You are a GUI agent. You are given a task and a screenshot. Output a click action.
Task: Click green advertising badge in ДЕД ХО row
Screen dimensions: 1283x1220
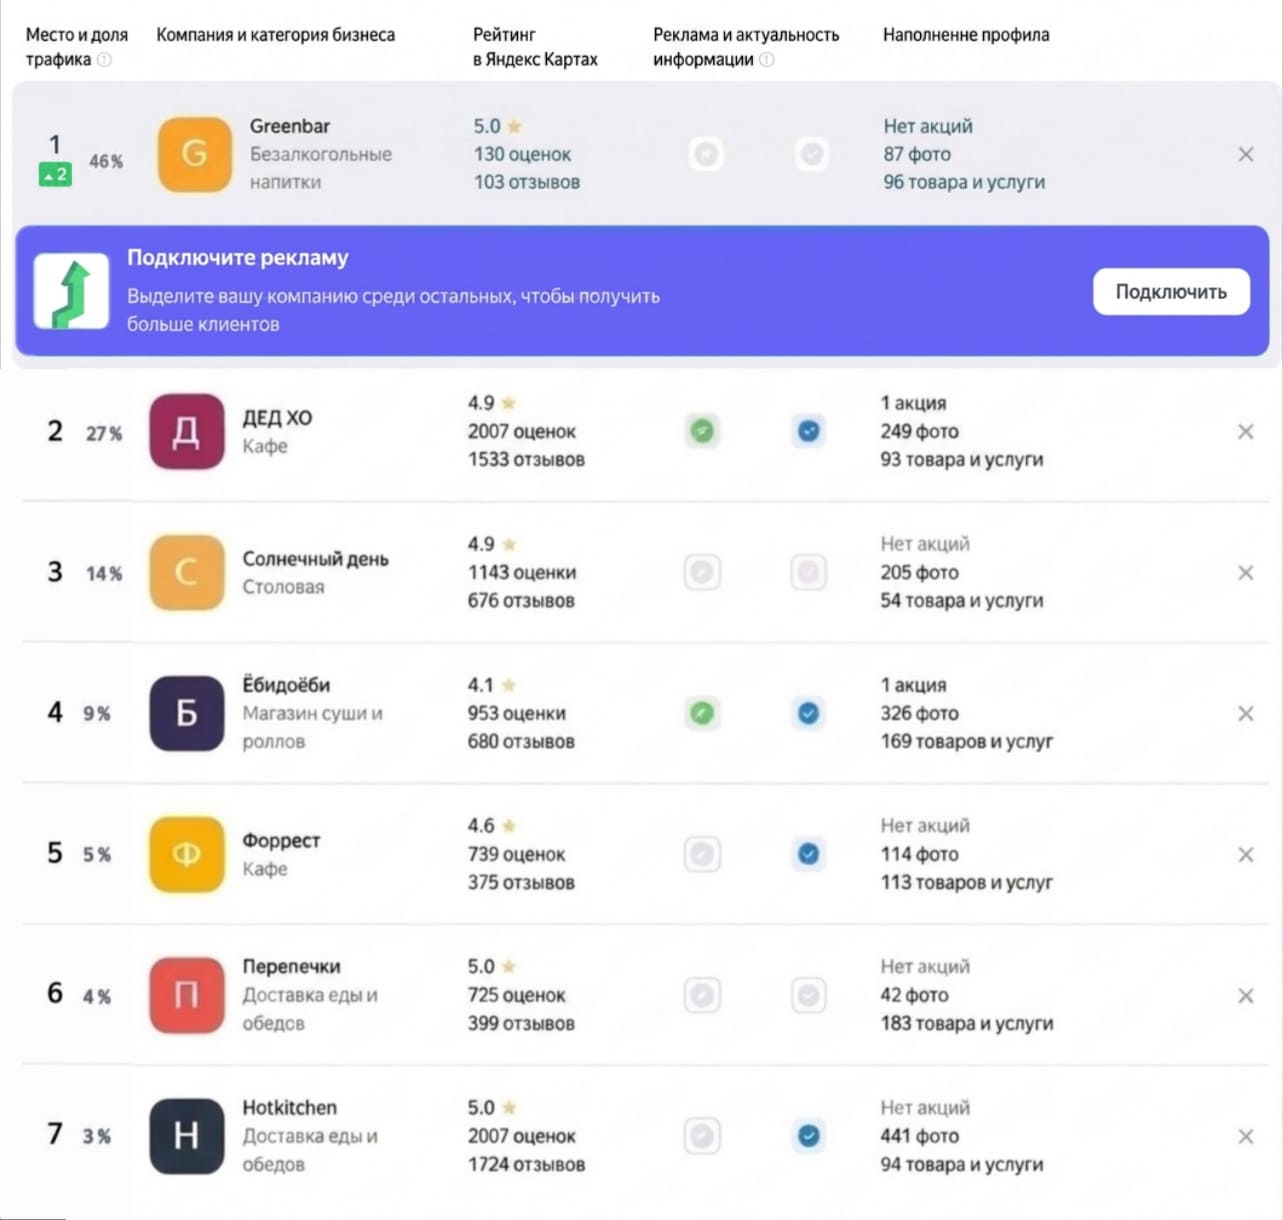click(x=702, y=431)
